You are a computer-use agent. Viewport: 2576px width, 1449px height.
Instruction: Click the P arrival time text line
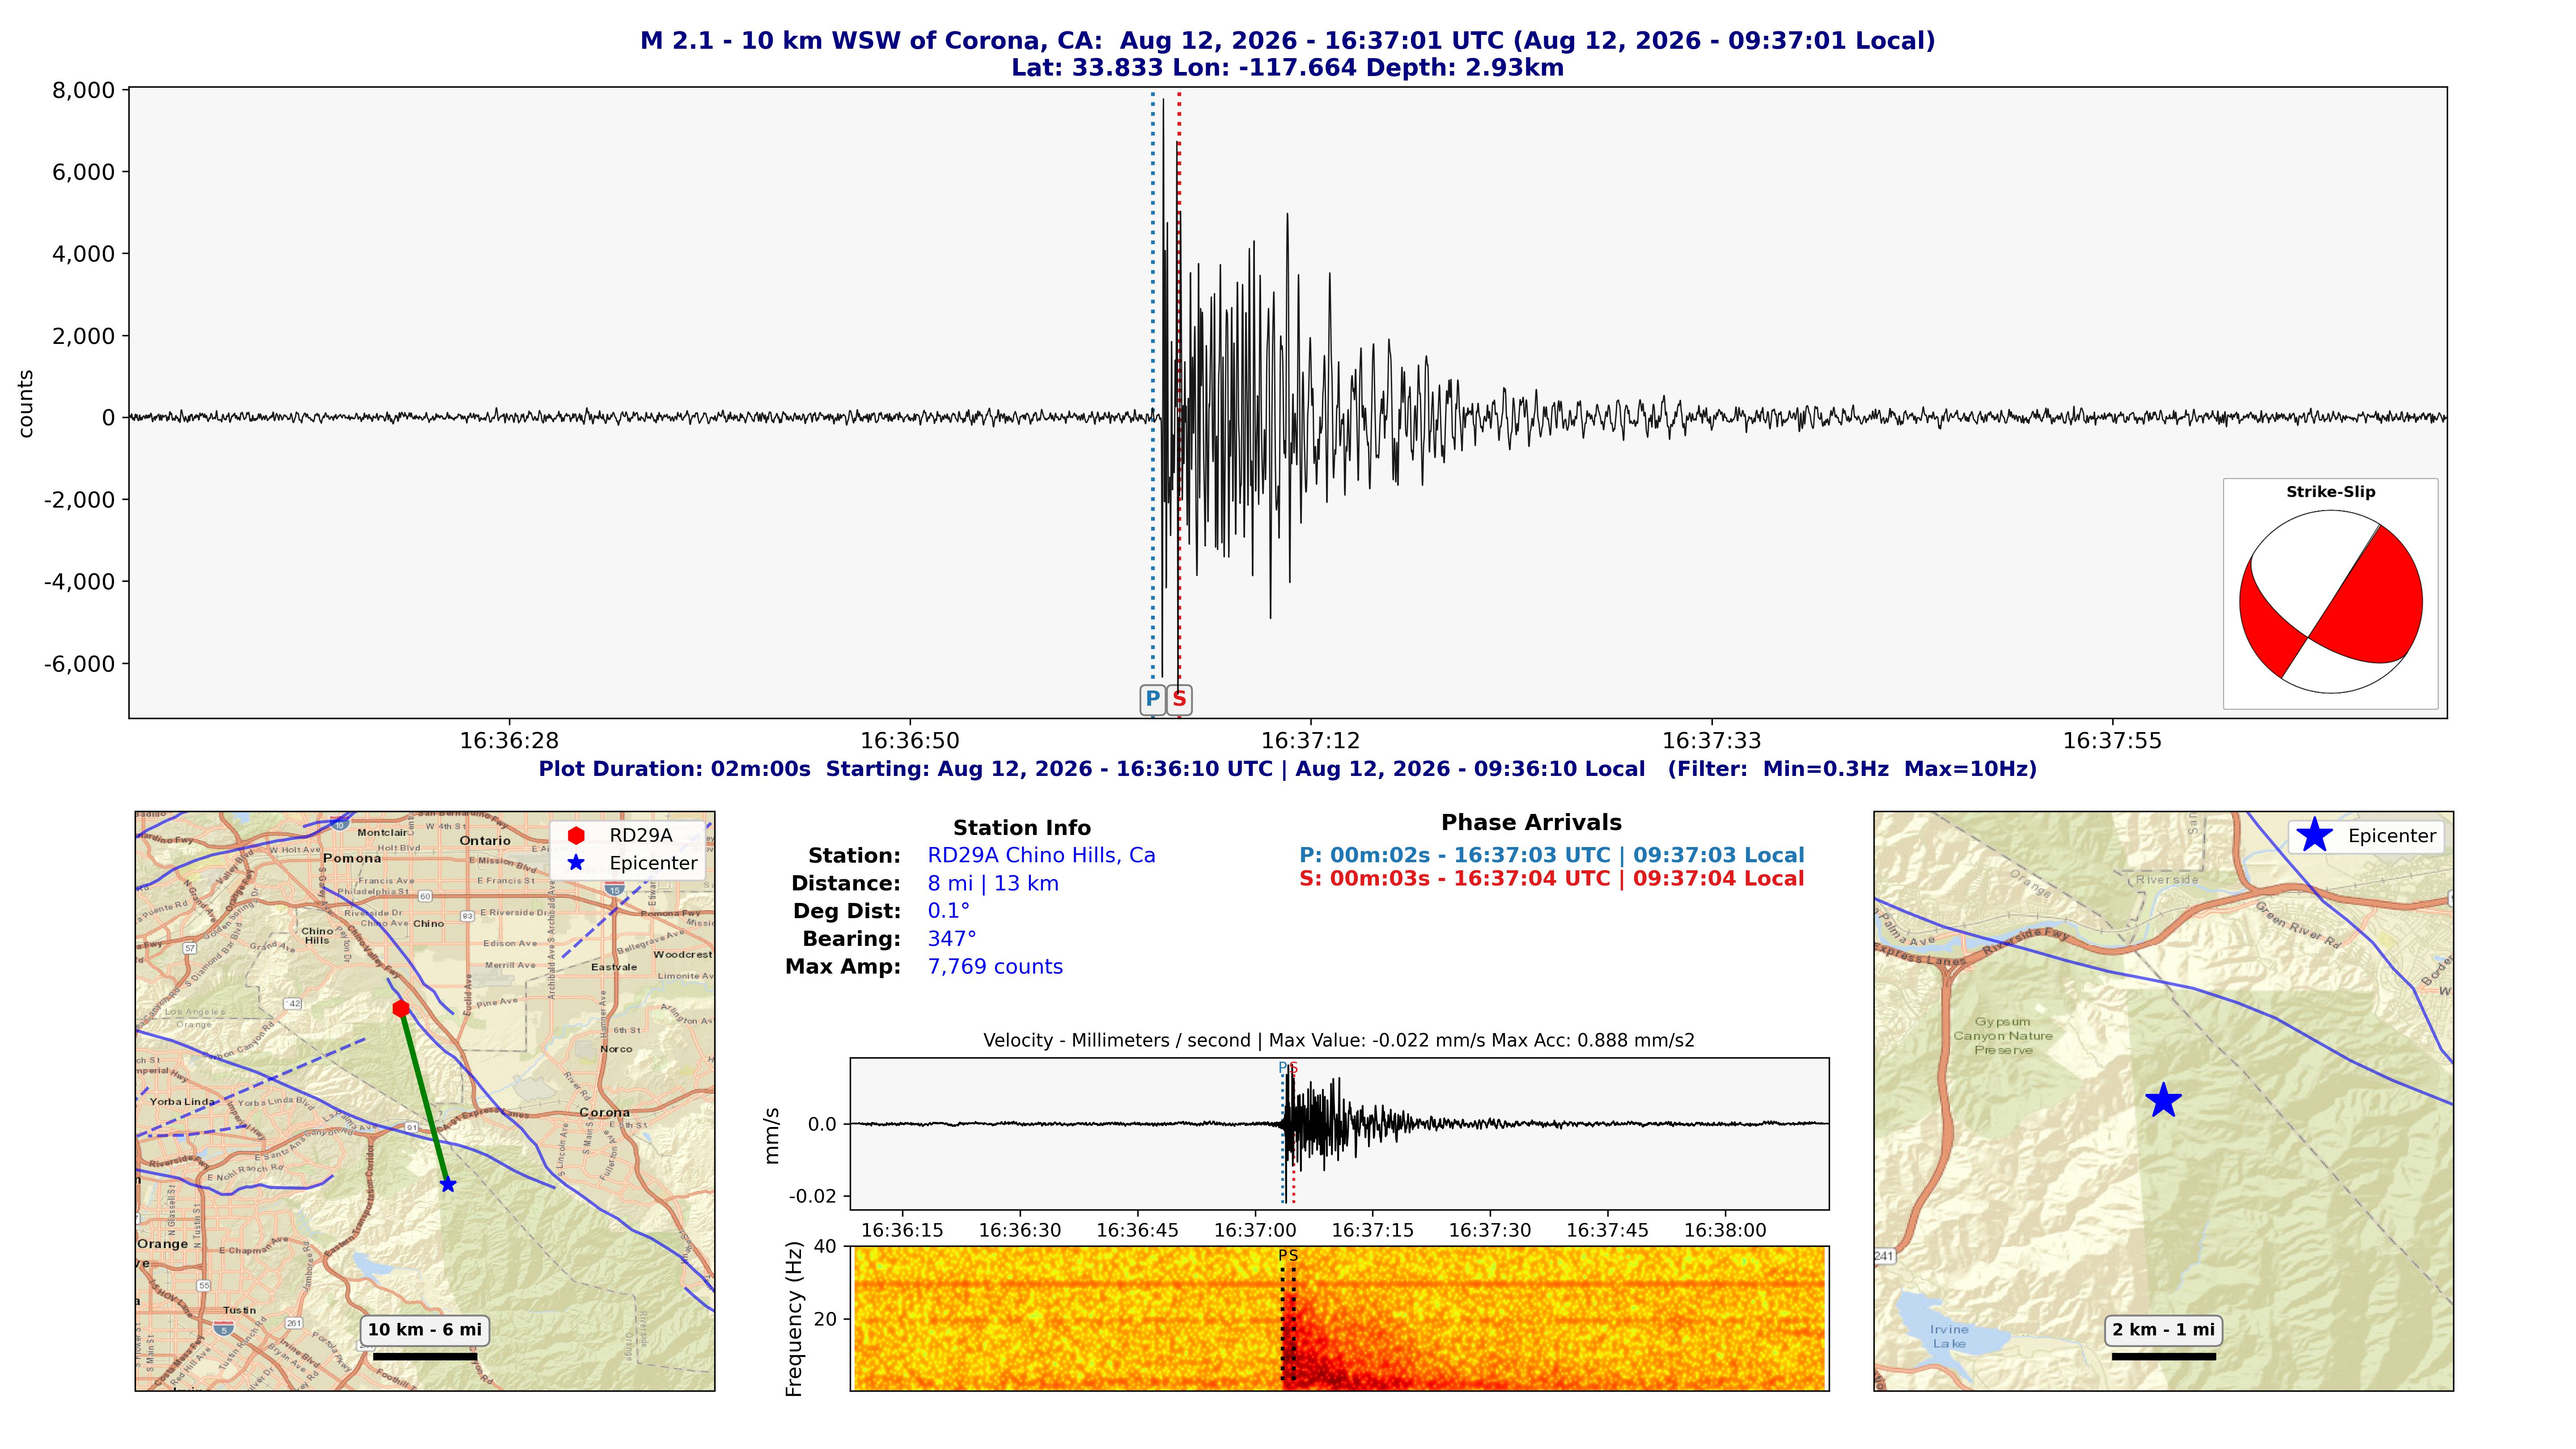(x=1551, y=855)
